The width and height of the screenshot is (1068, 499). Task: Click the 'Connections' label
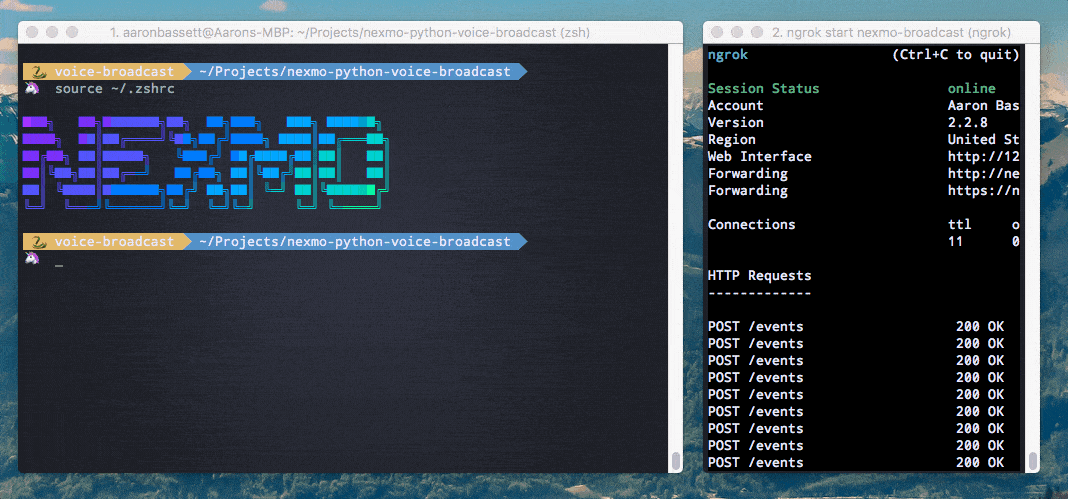click(751, 225)
